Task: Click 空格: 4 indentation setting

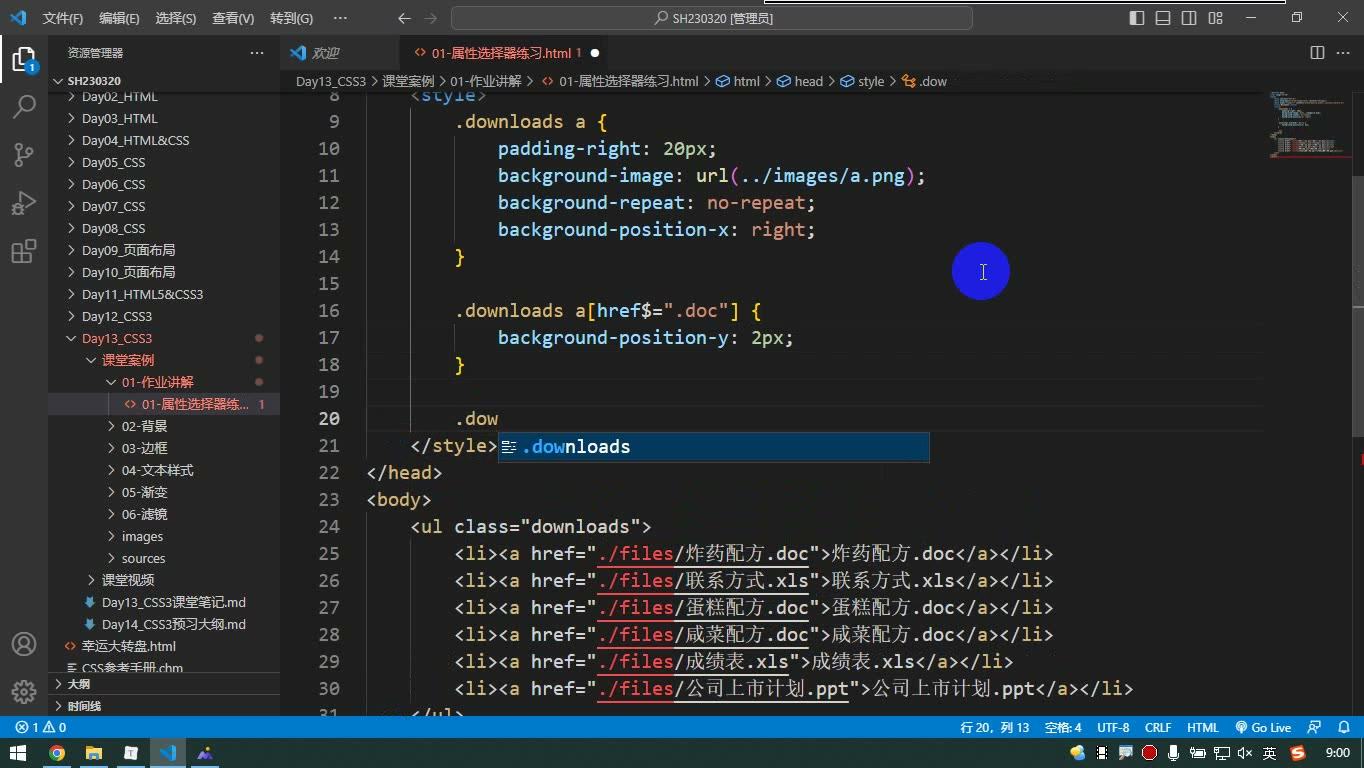Action: (1063, 728)
